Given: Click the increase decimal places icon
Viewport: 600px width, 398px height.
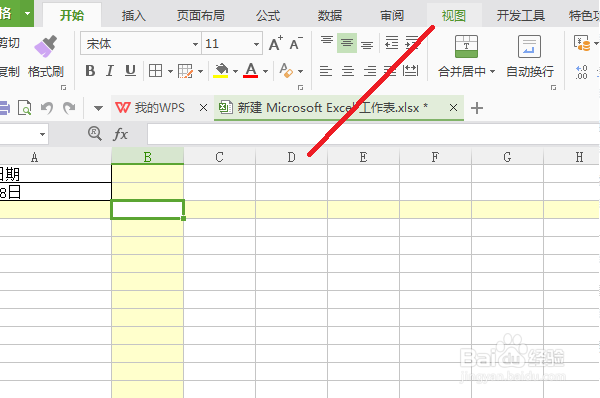Looking at the screenshot, I should (581, 72).
